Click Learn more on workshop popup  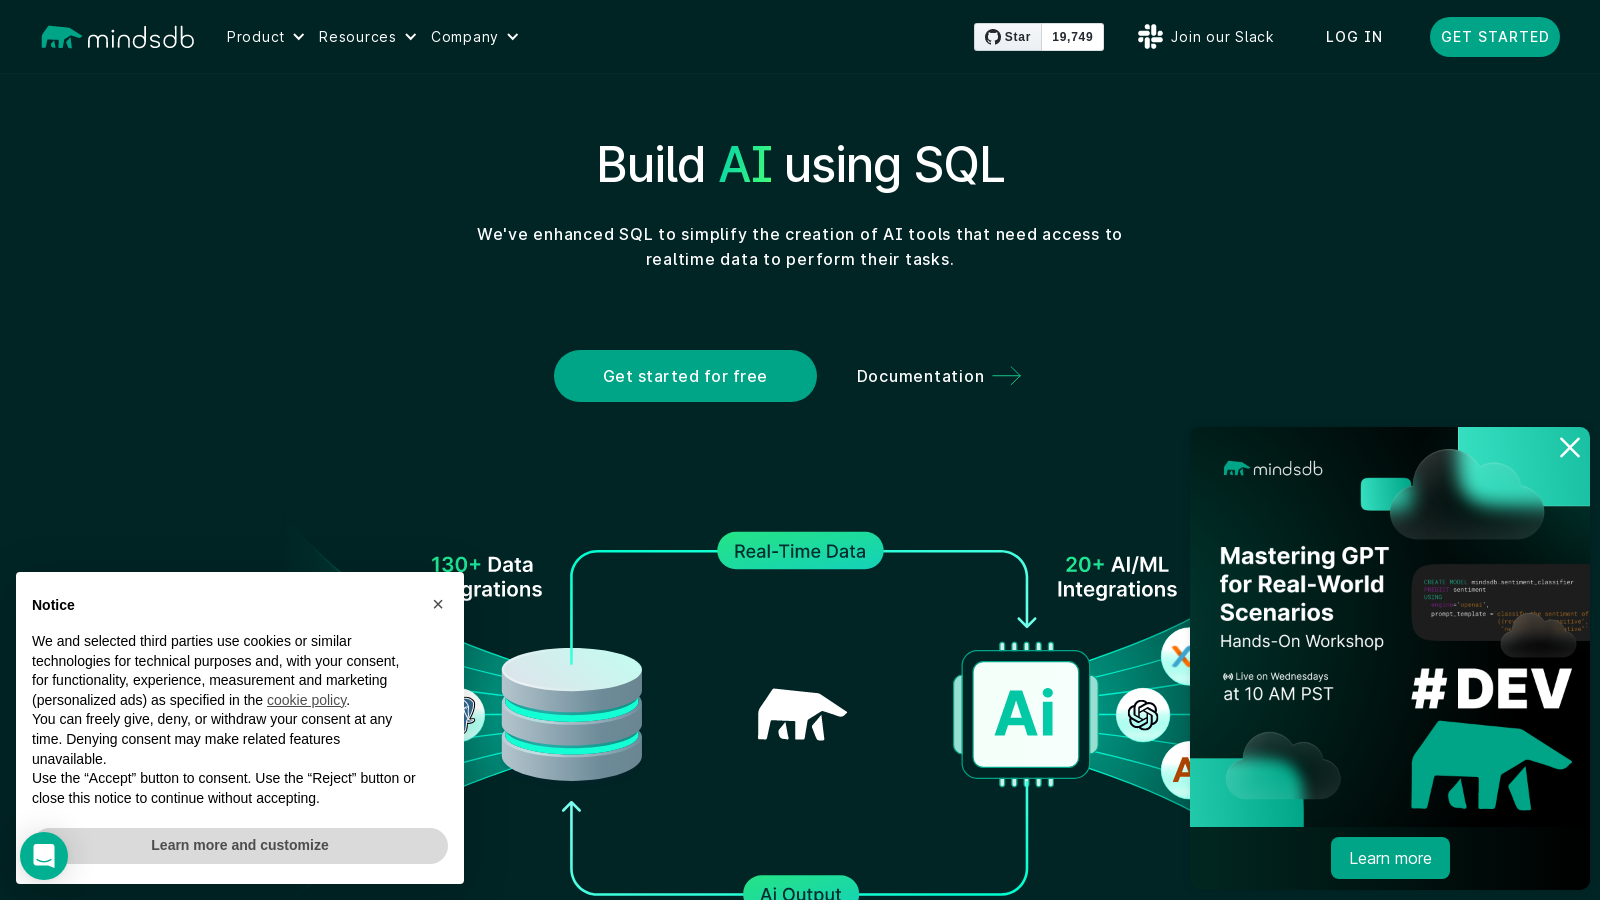(1390, 858)
